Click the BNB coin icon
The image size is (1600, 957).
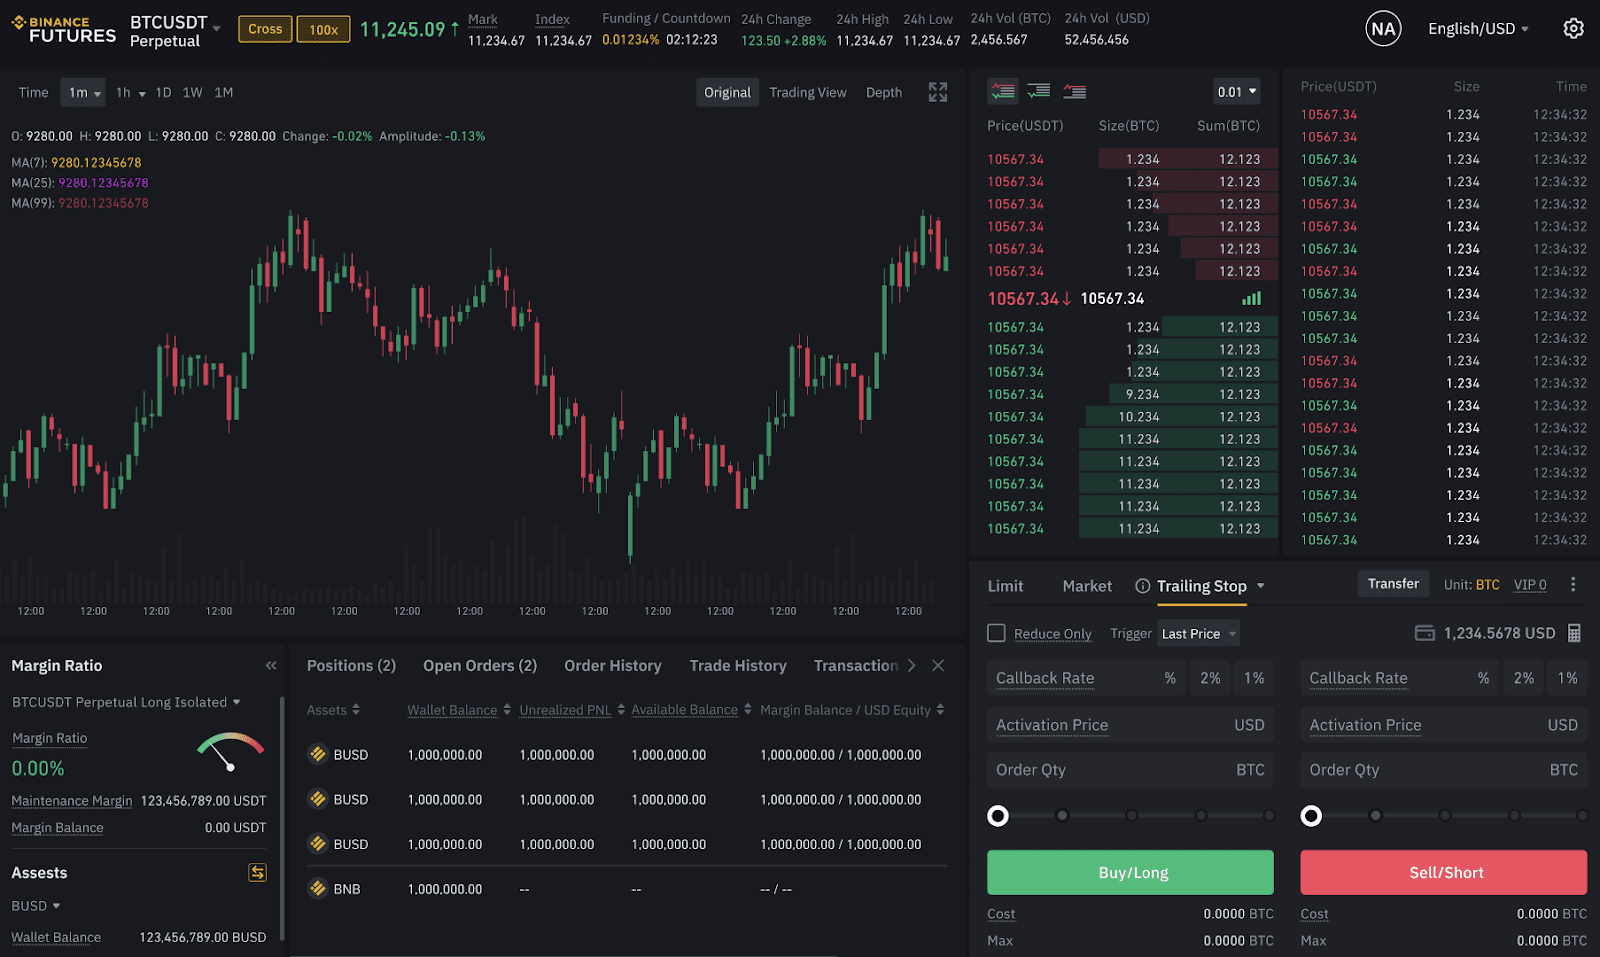pyautogui.click(x=318, y=888)
